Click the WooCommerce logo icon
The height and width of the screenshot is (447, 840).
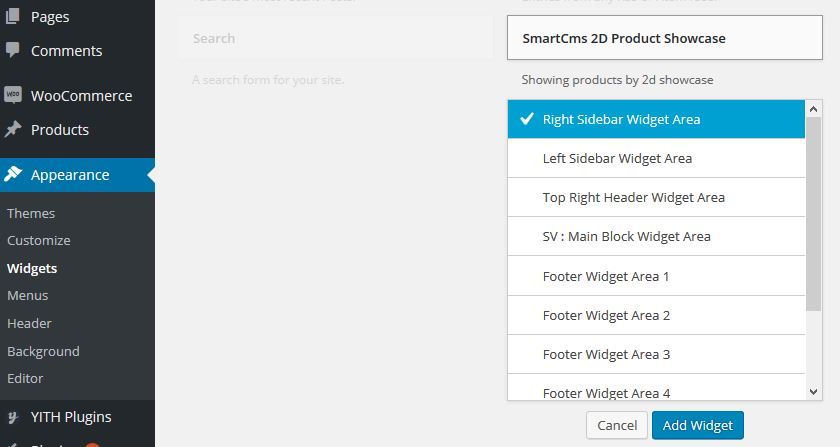click(13, 95)
